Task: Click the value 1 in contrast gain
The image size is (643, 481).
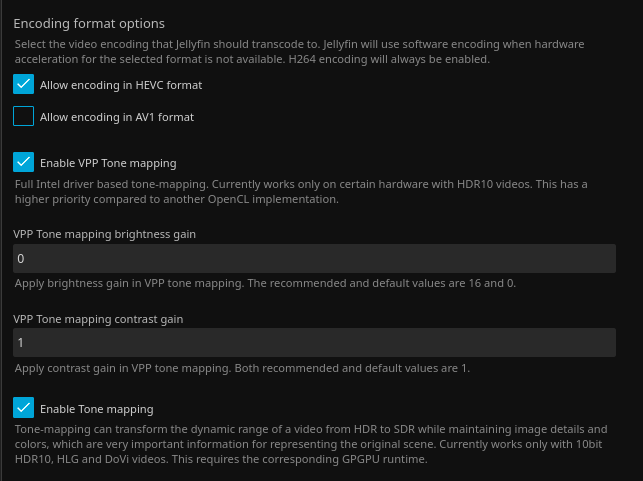Action: pos(21,343)
